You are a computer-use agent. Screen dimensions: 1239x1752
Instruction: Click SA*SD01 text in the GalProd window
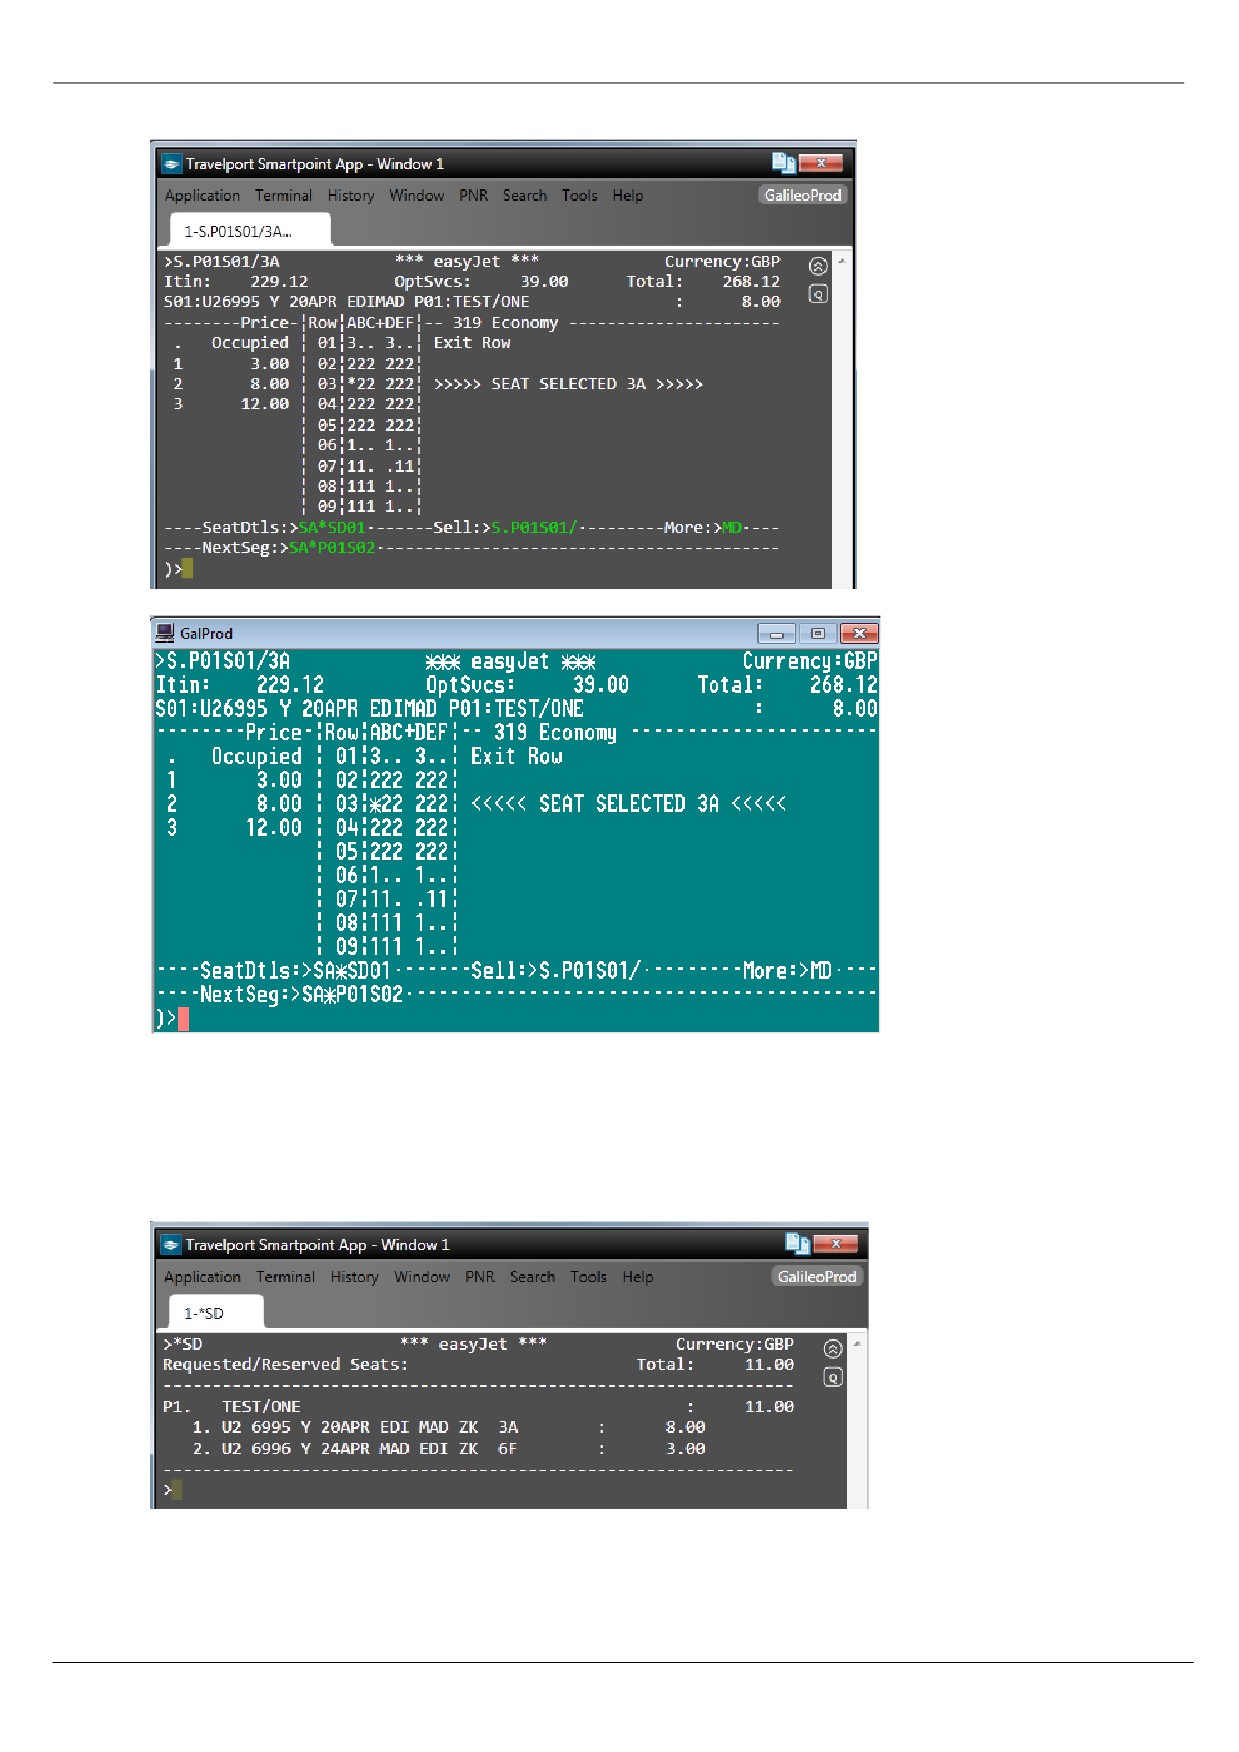tap(351, 971)
